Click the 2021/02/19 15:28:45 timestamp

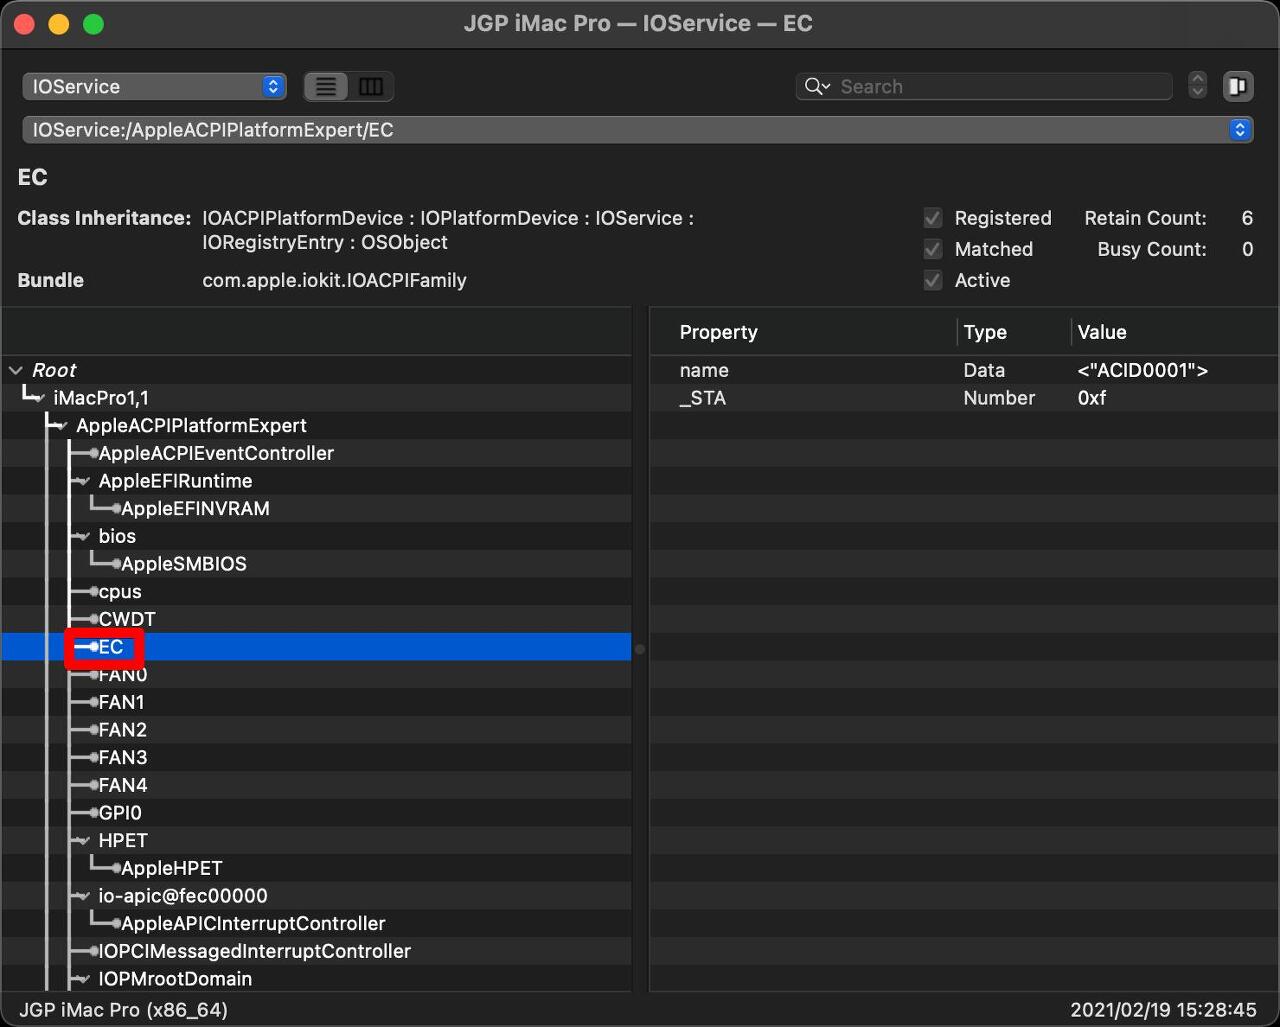1163,1010
